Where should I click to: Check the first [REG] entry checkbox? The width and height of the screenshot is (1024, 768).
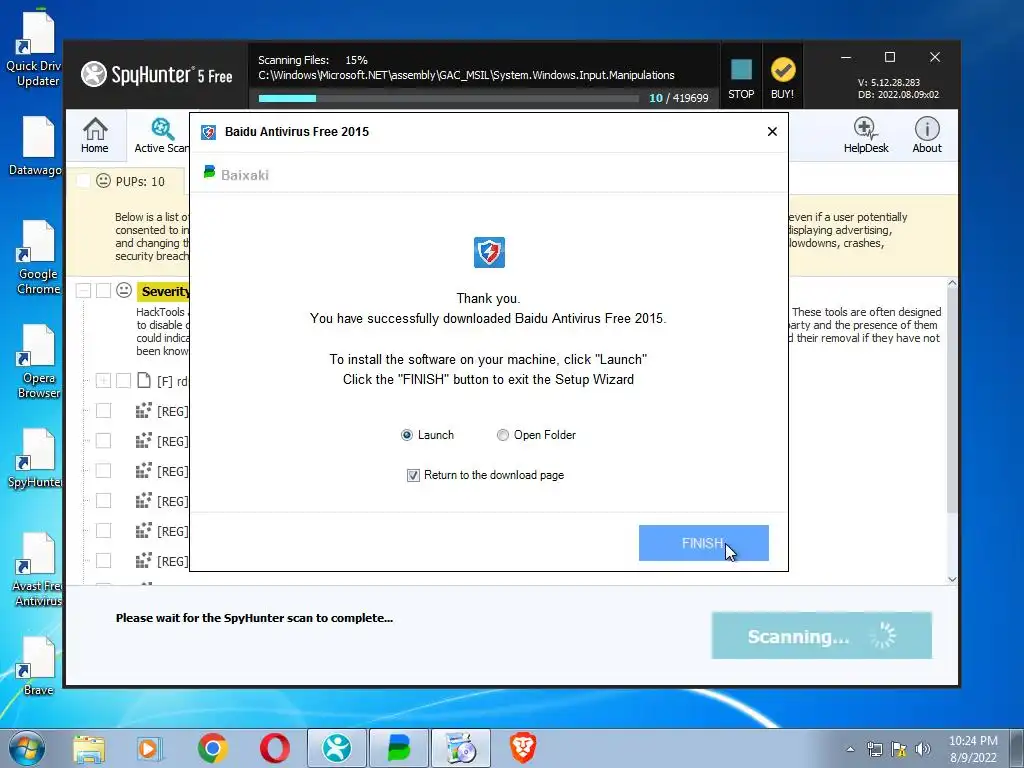point(103,411)
